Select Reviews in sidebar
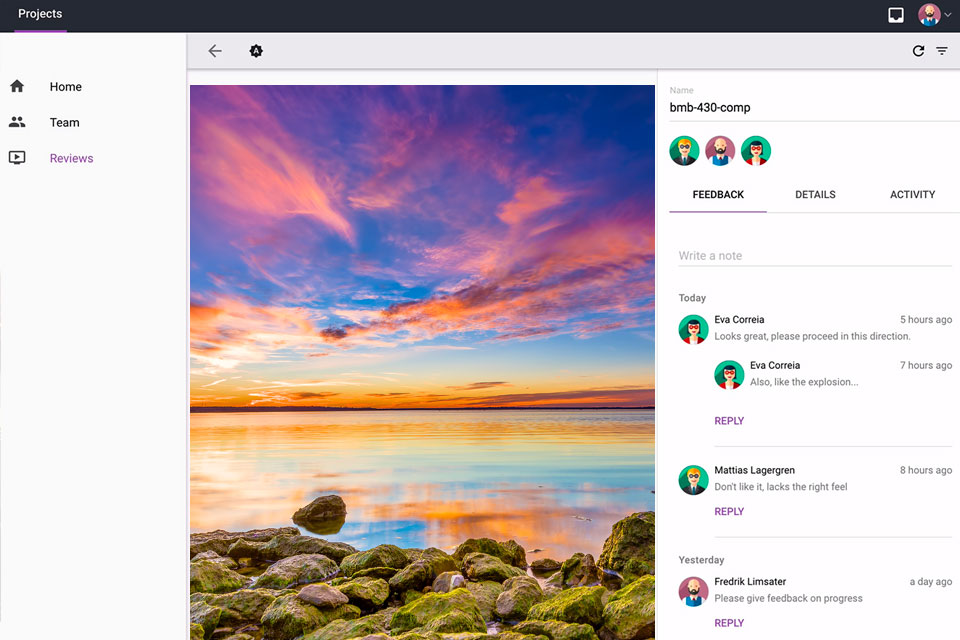Image resolution: width=960 pixels, height=640 pixels. coord(72,158)
